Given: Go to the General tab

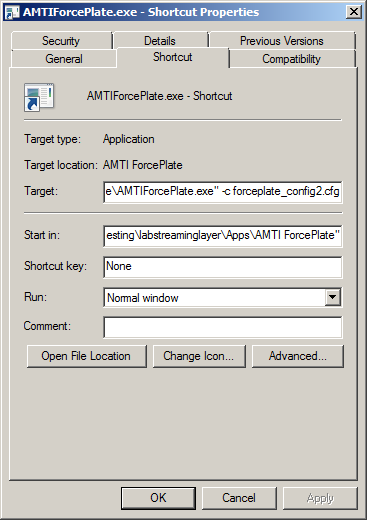Looking at the screenshot, I should pyautogui.click(x=64, y=59).
